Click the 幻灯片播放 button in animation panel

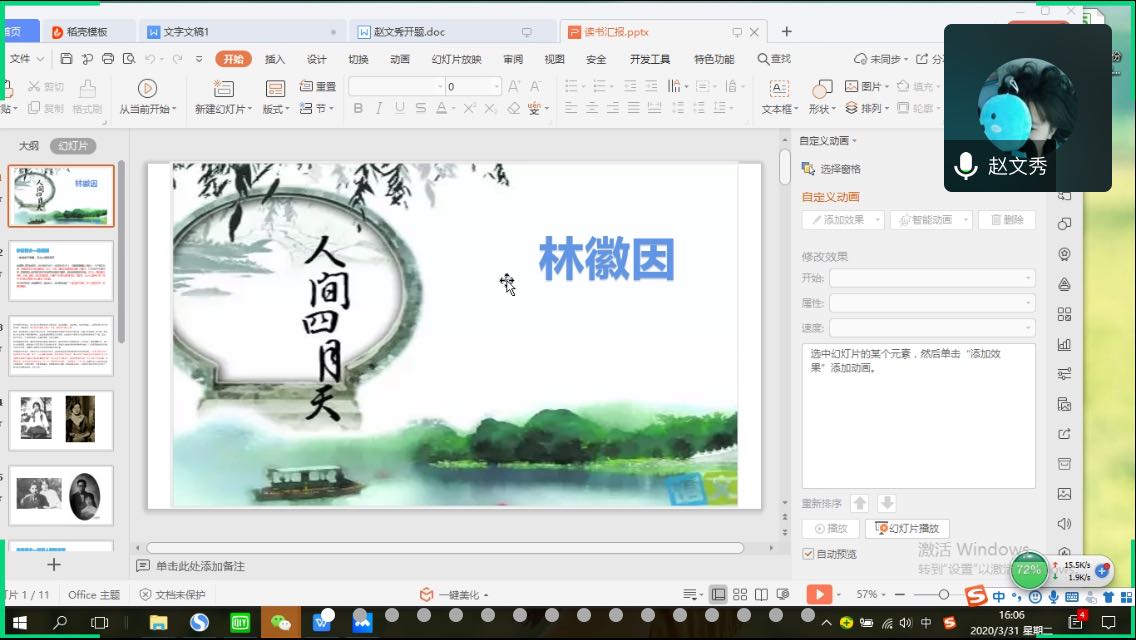(907, 529)
